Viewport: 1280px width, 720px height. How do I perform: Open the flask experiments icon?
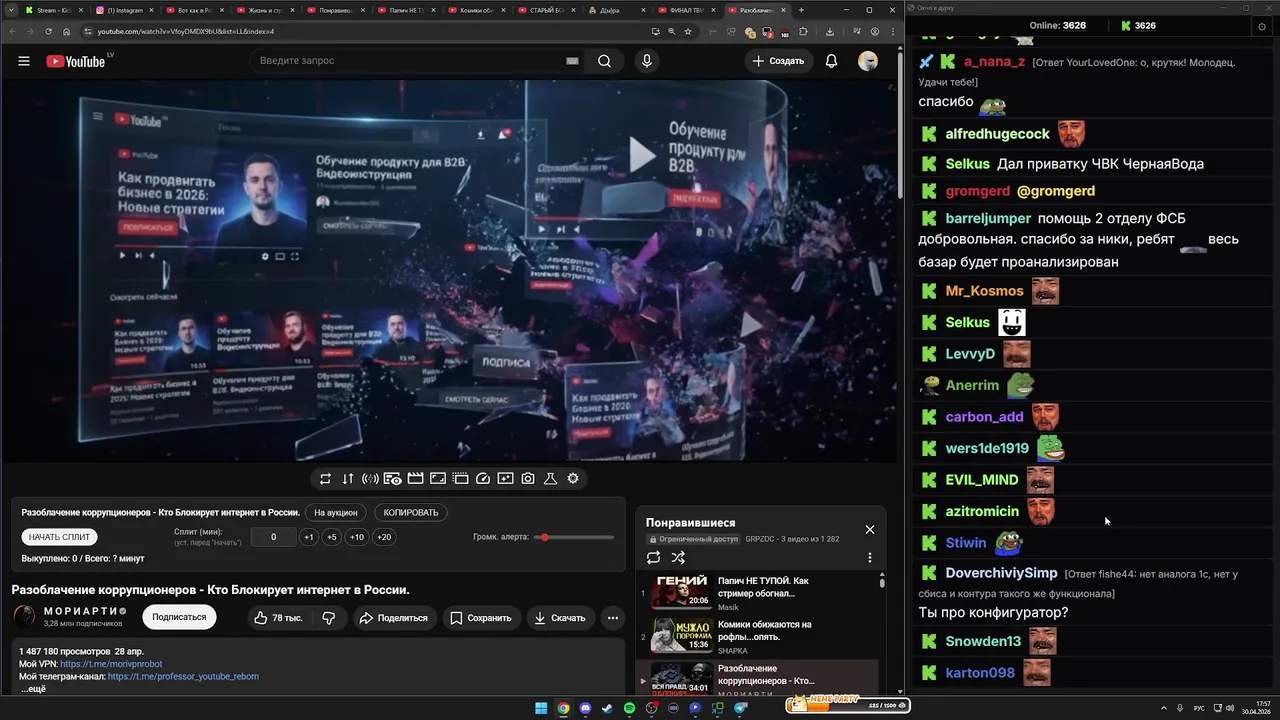point(550,478)
